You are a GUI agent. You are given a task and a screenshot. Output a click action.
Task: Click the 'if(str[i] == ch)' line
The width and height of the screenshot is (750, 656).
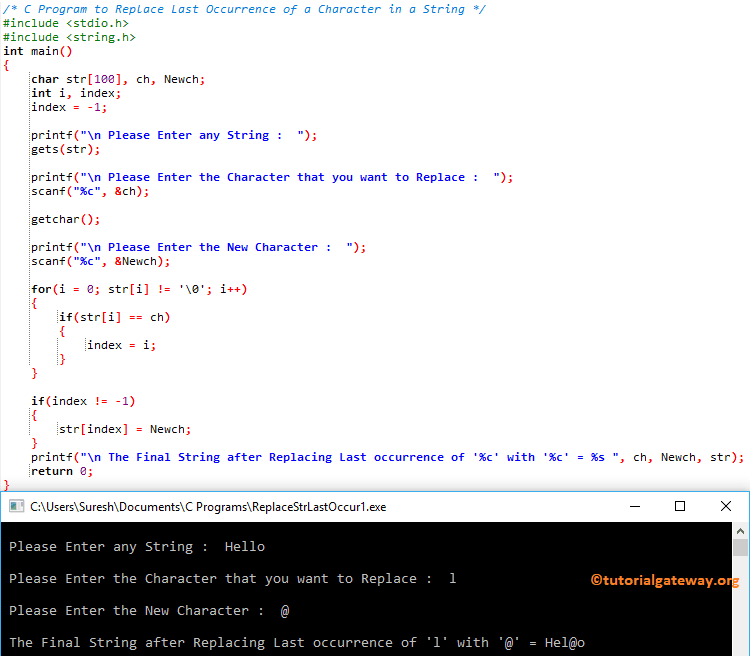pyautogui.click(x=114, y=317)
